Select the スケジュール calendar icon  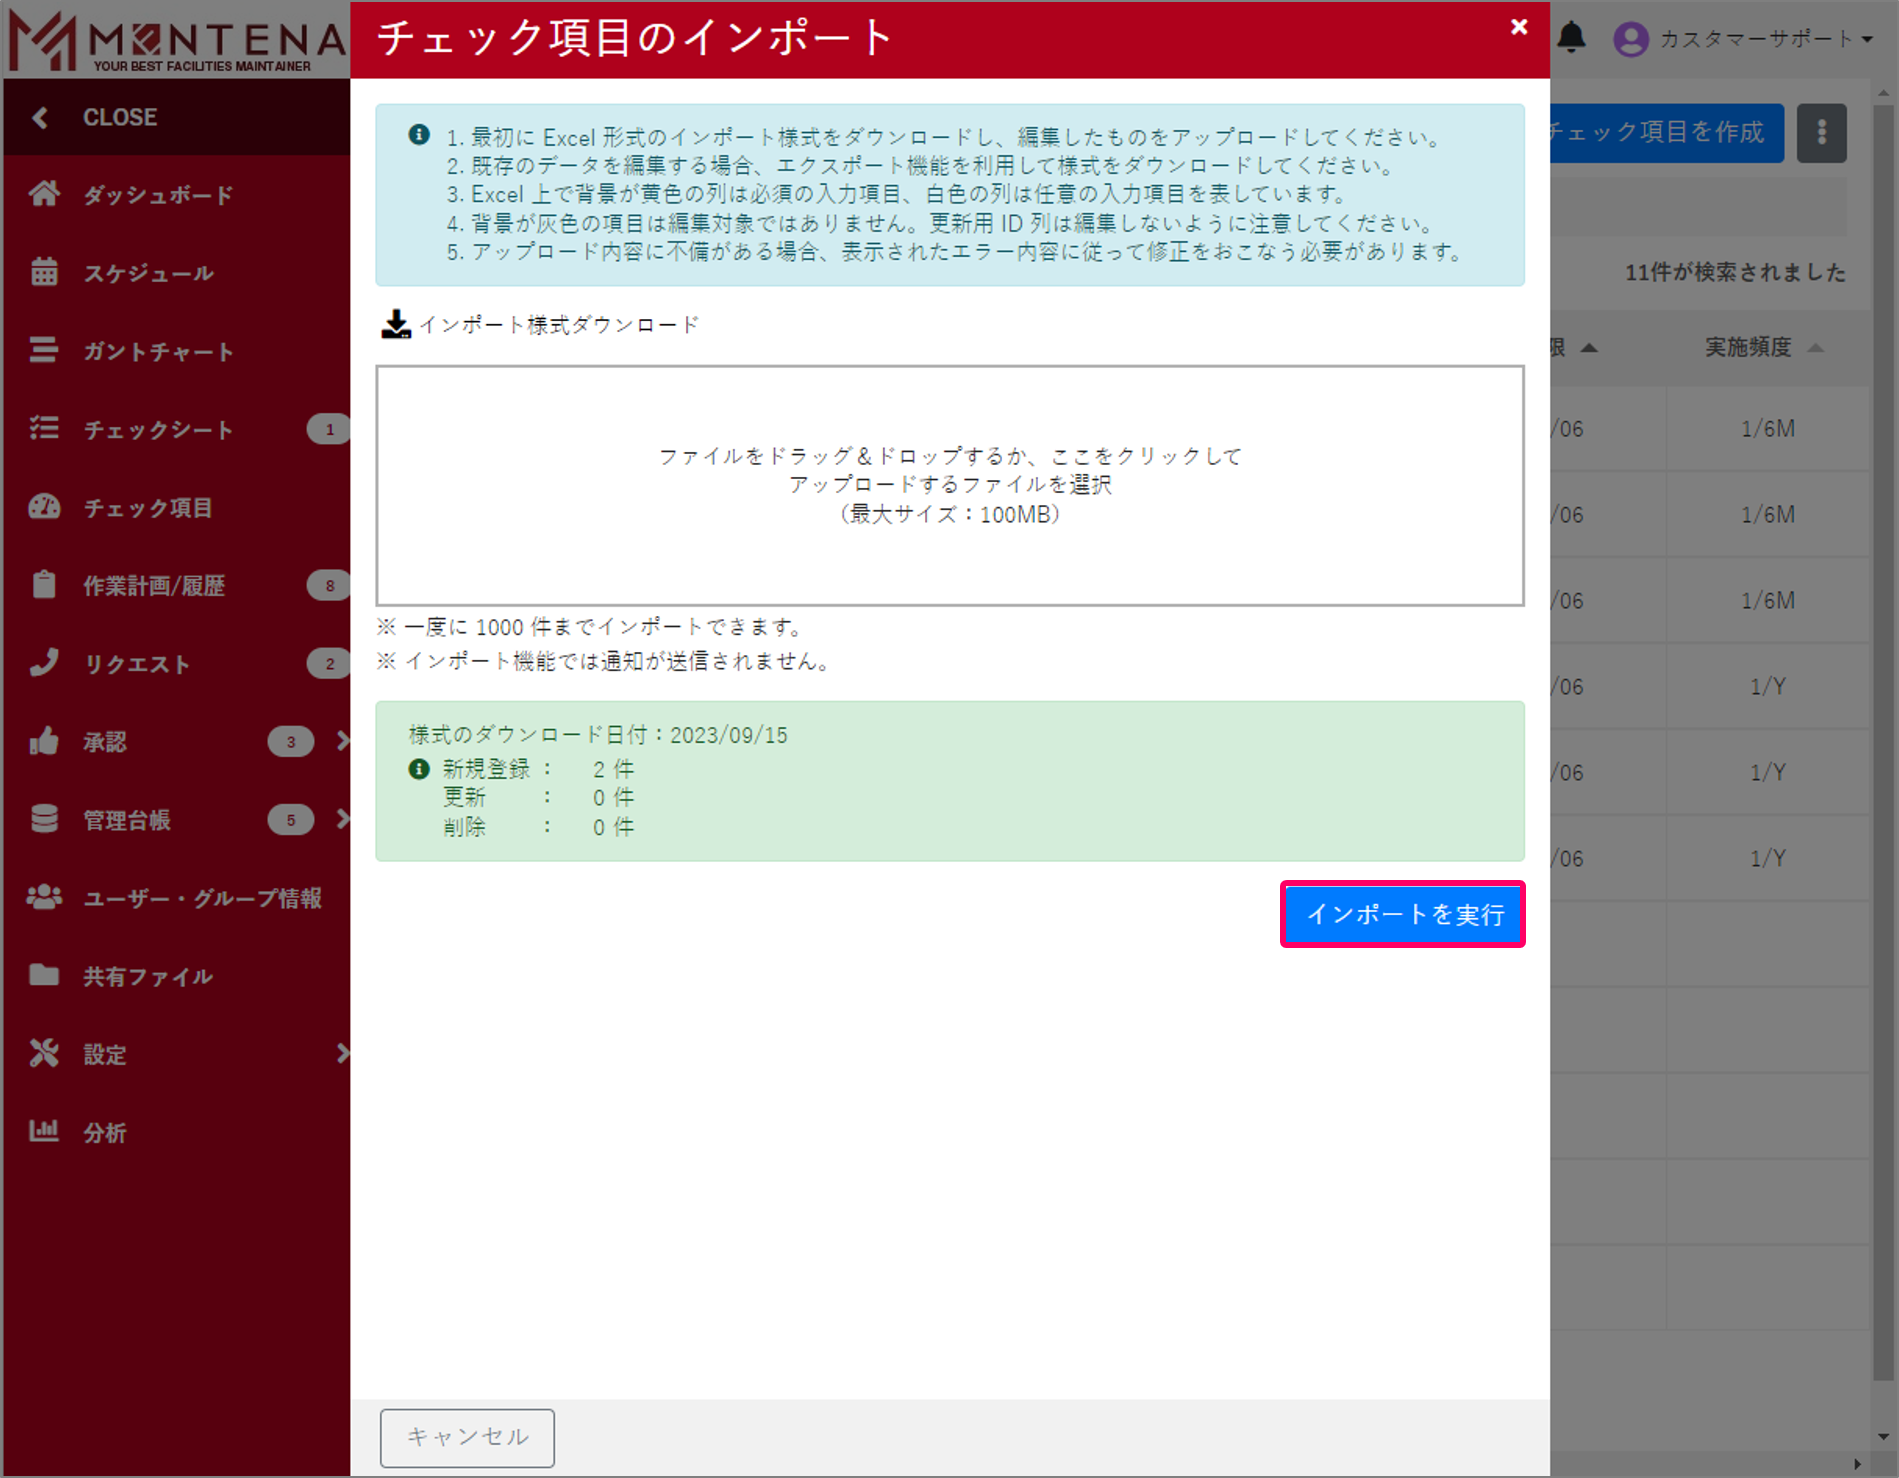(44, 272)
